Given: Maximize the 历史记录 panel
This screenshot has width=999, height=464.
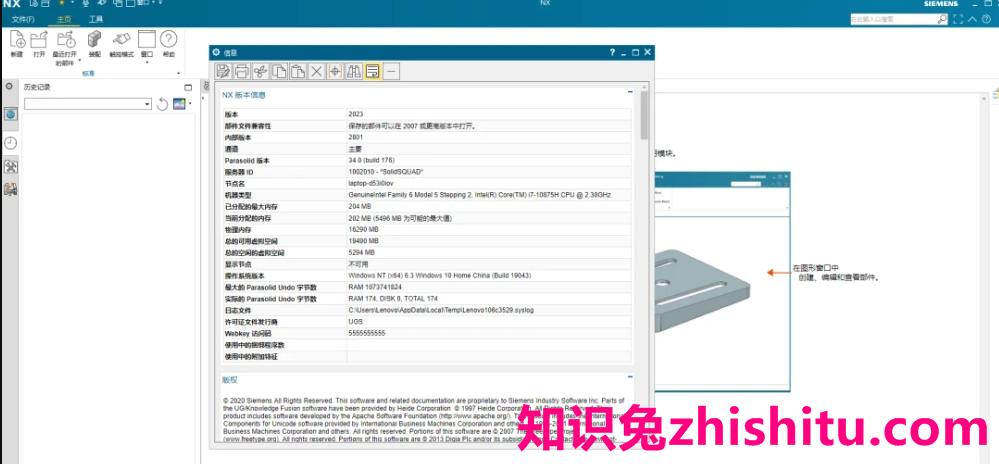Looking at the screenshot, I should pos(188,87).
